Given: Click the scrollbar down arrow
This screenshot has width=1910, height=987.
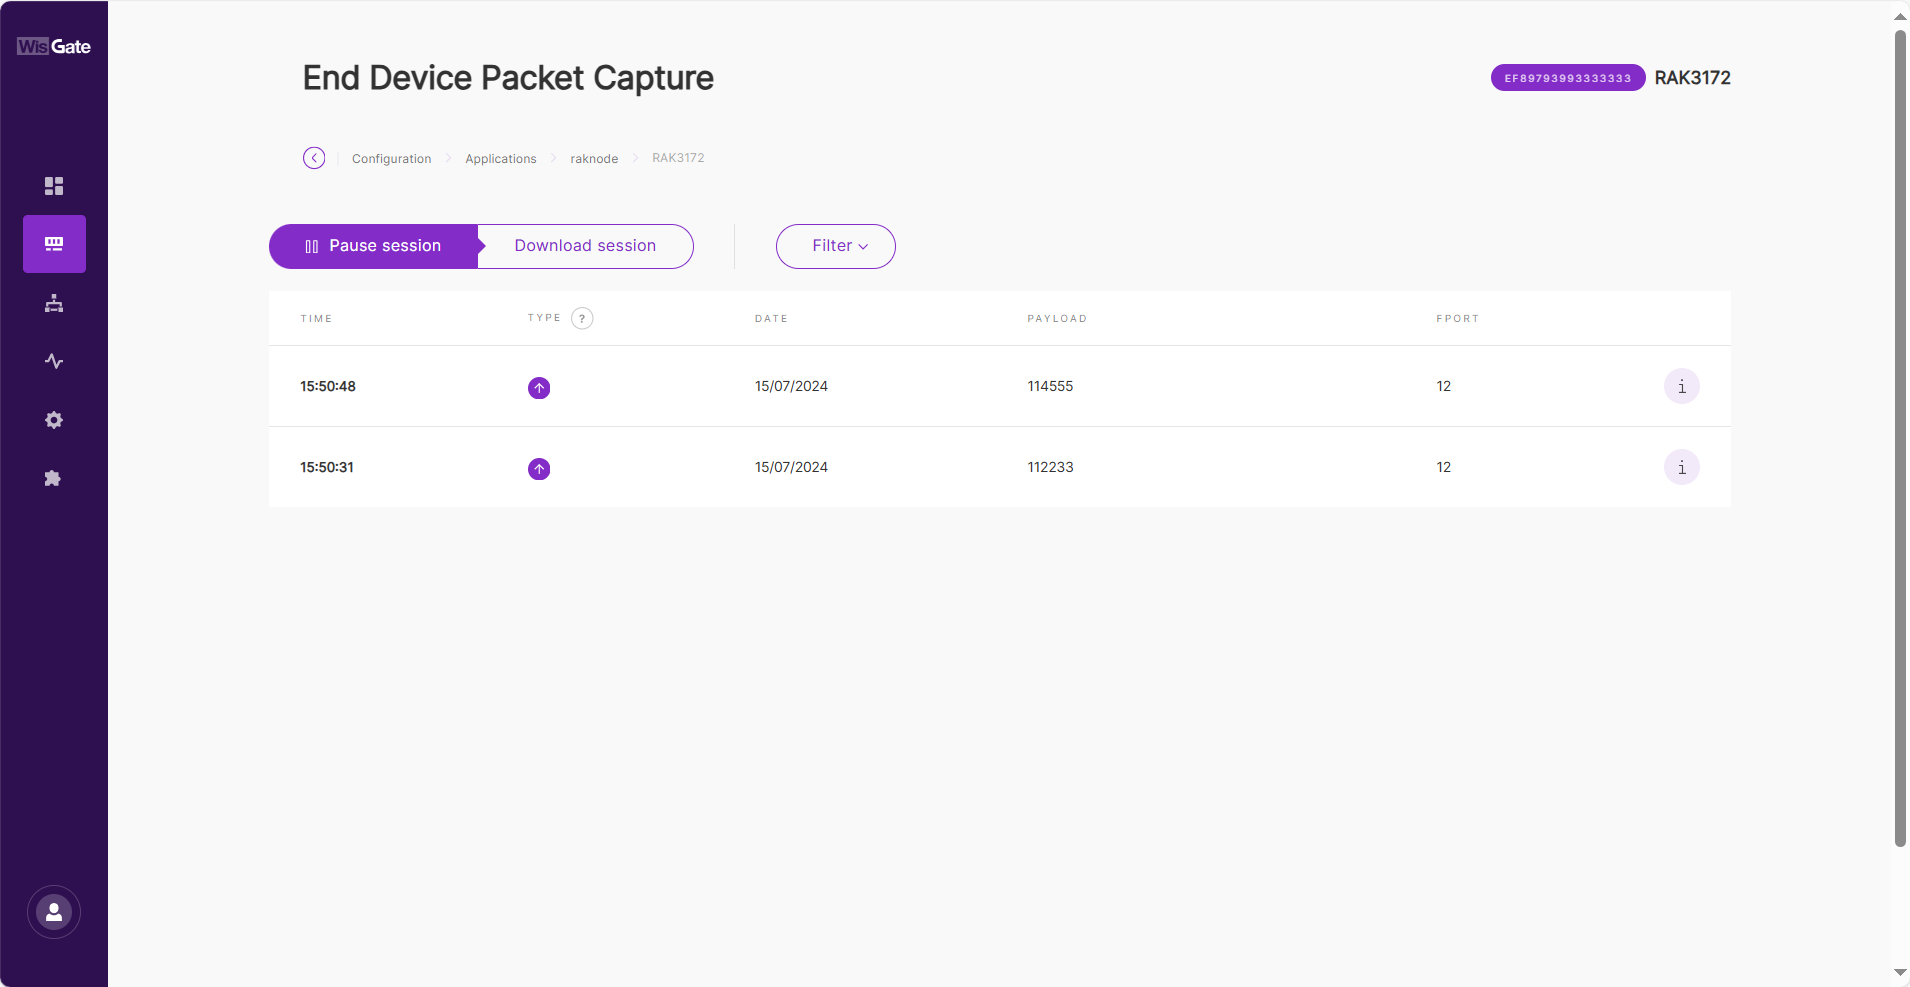Looking at the screenshot, I should click(1900, 972).
